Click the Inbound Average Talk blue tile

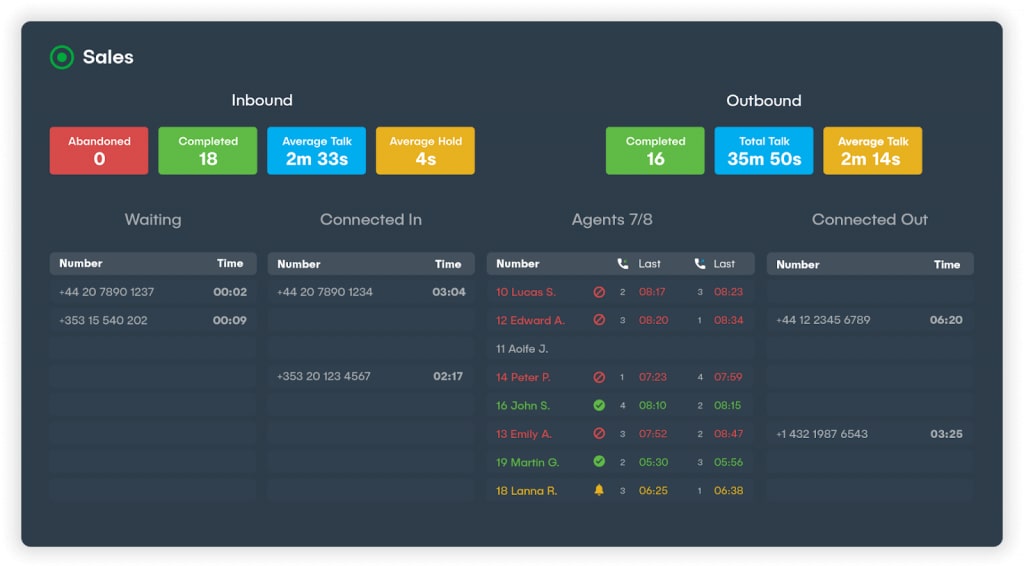[316, 151]
